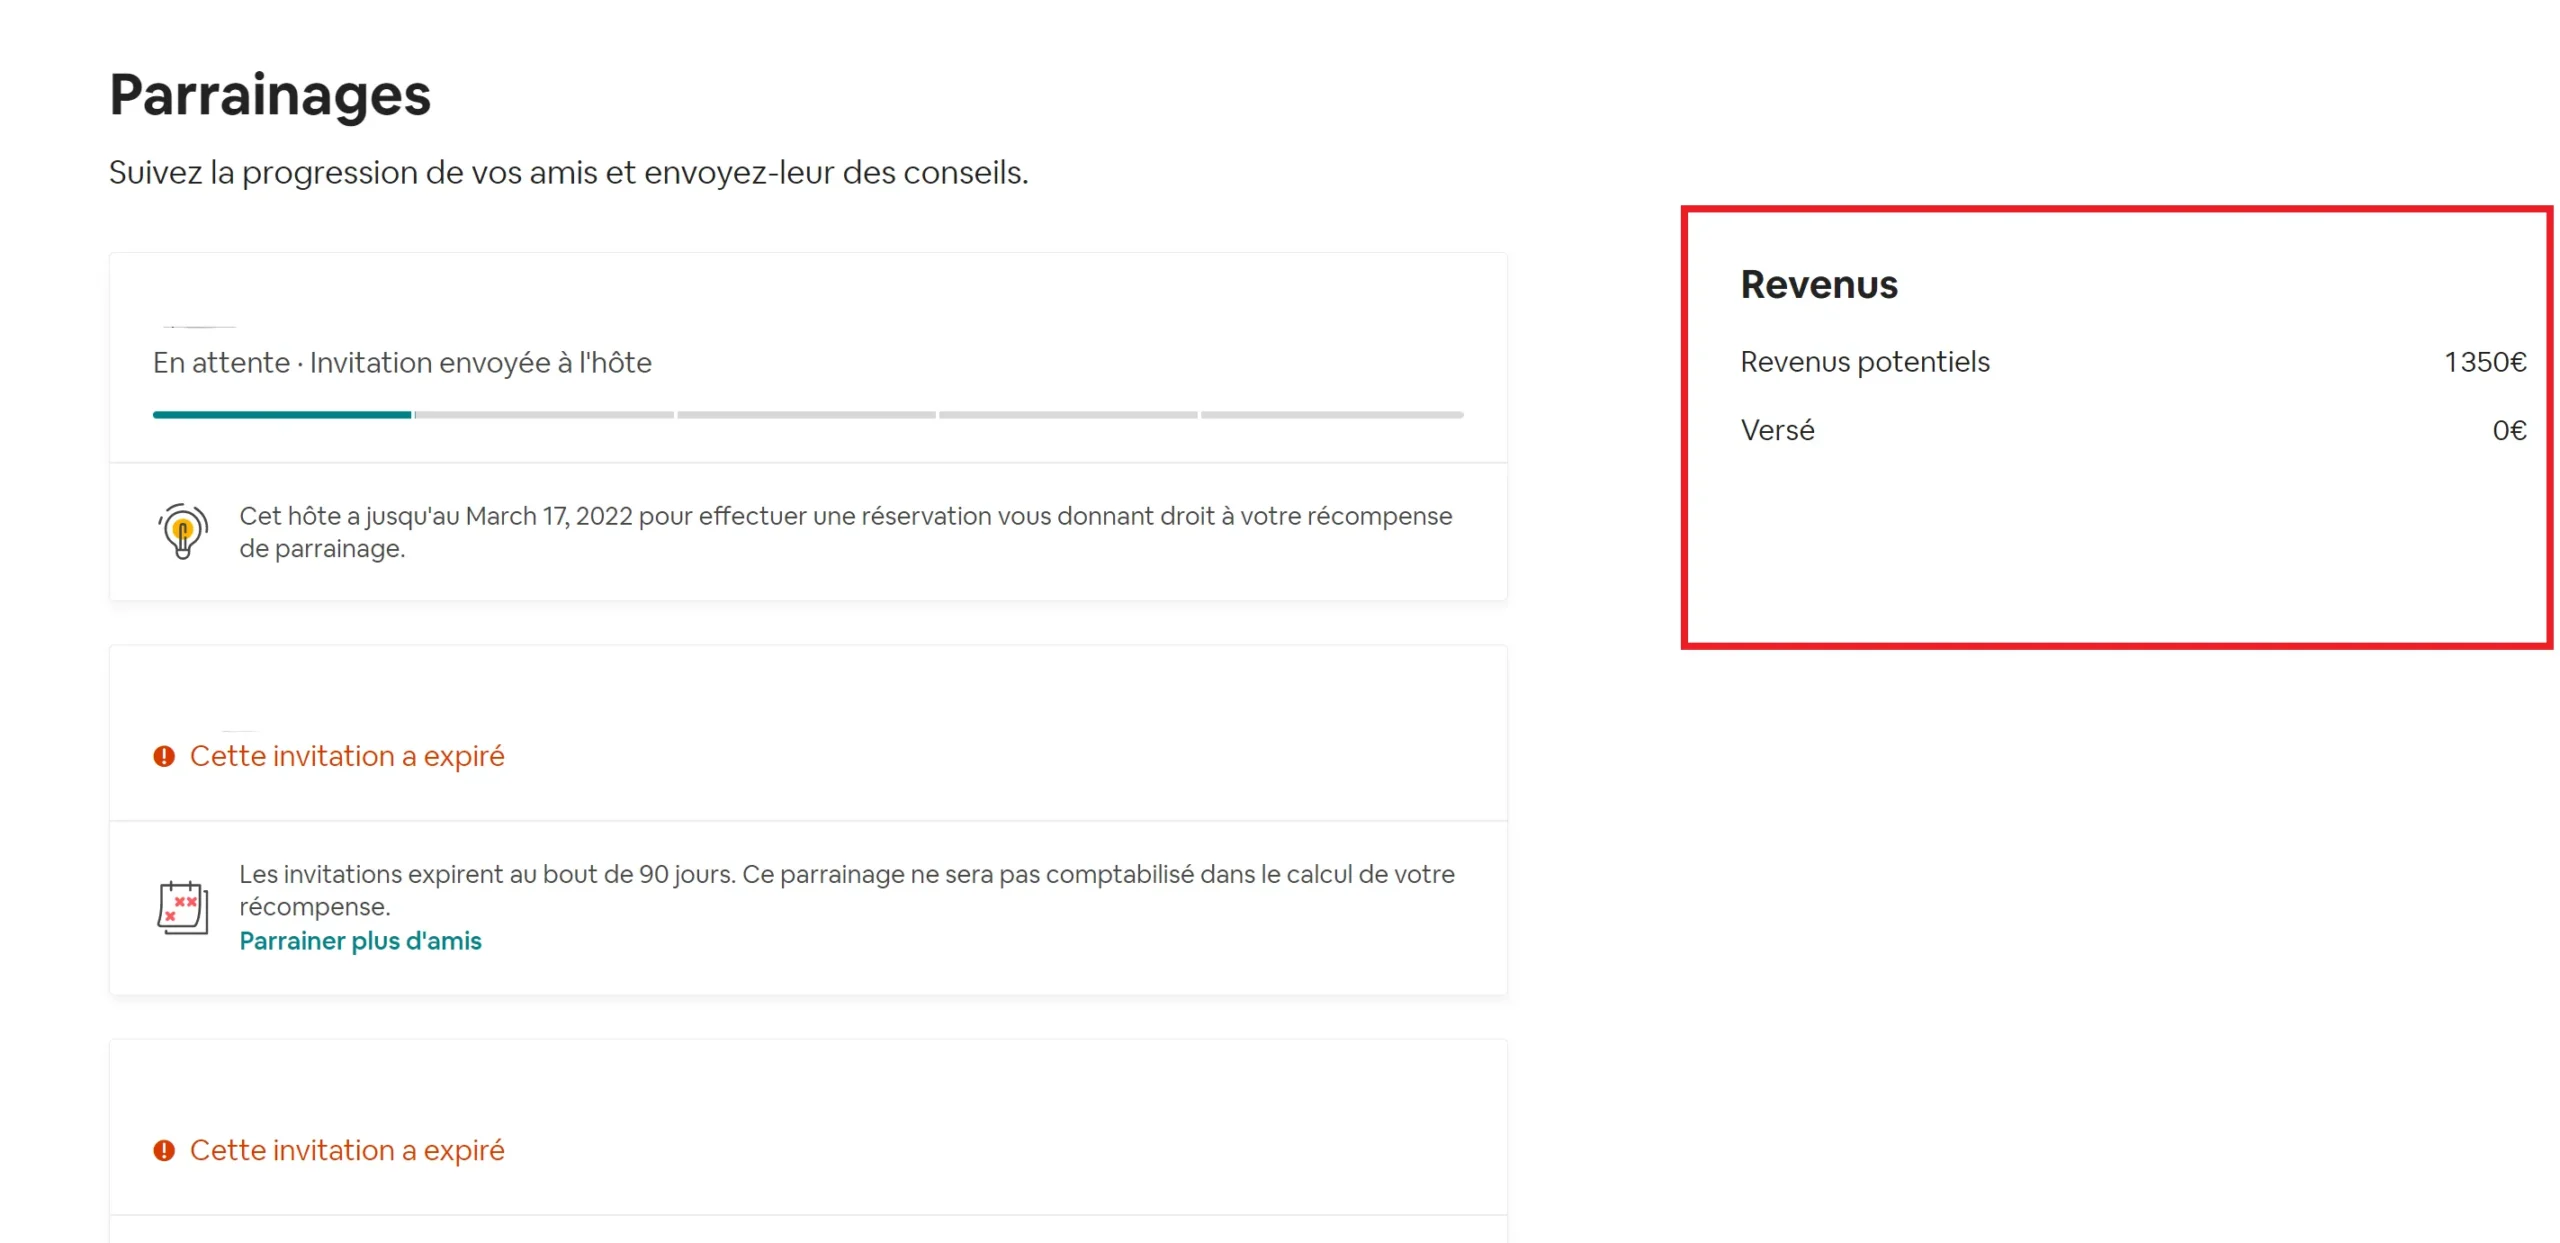This screenshot has width=2560, height=1243.
Task: Click the filled teal progress segment
Action: click(281, 415)
